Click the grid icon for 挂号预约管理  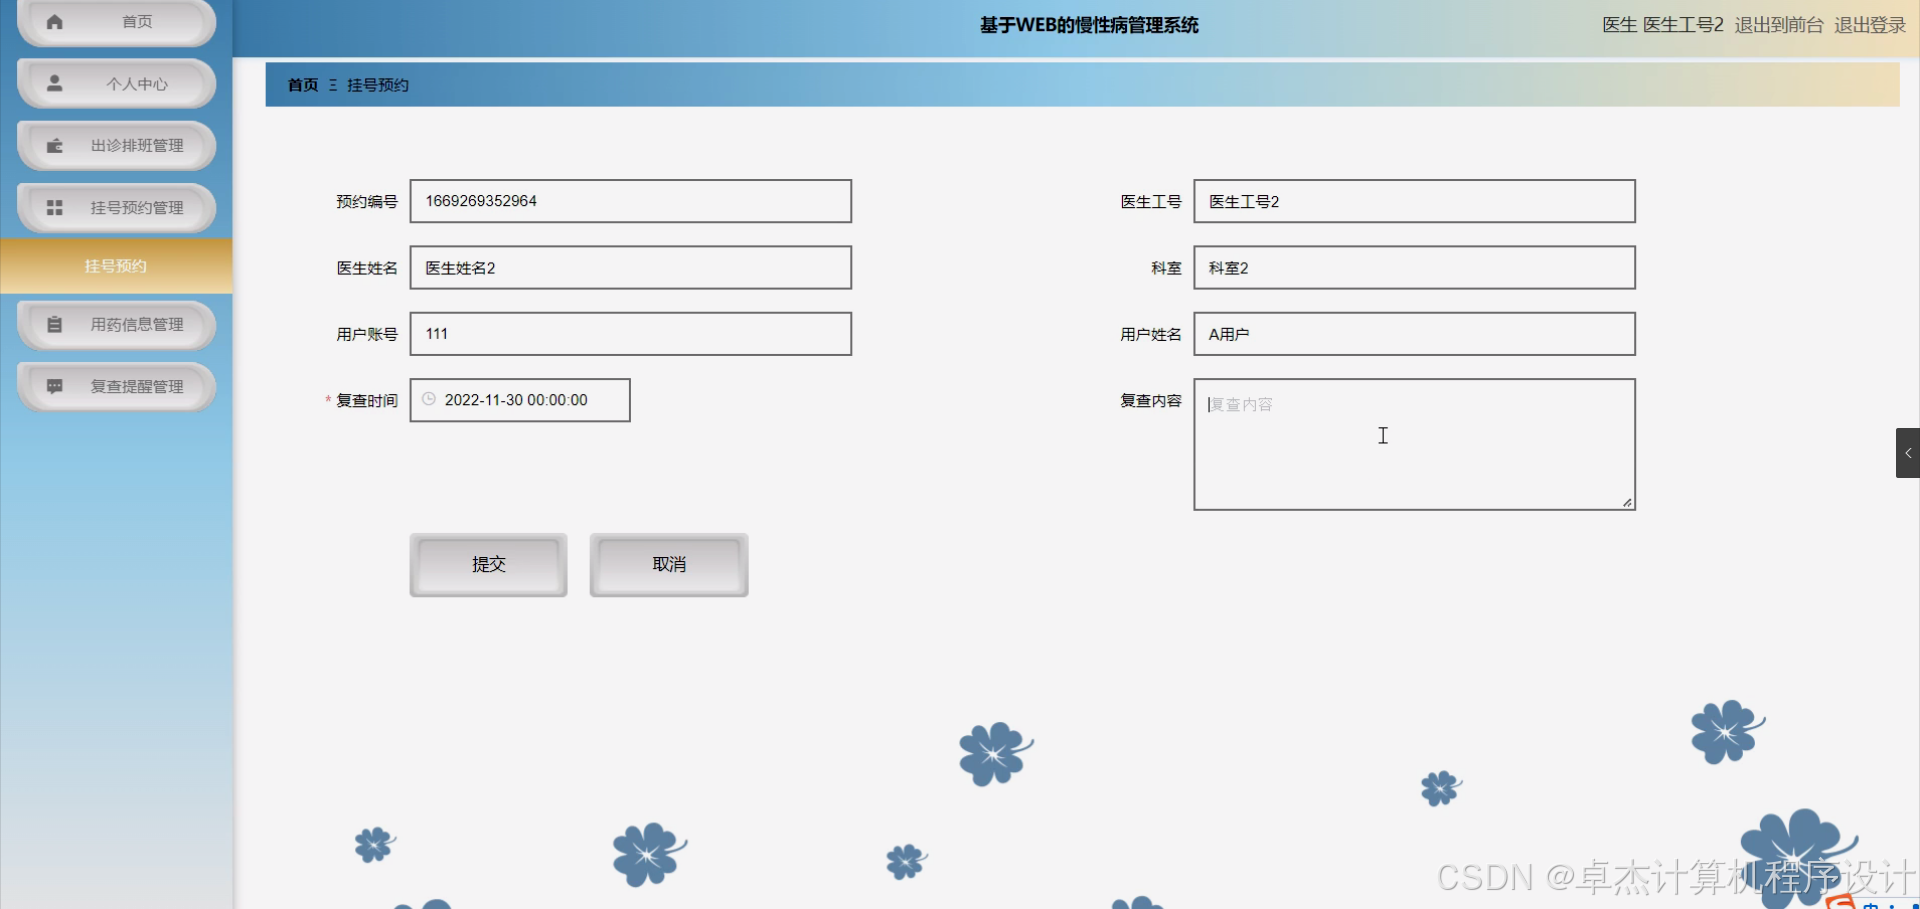[x=55, y=208]
